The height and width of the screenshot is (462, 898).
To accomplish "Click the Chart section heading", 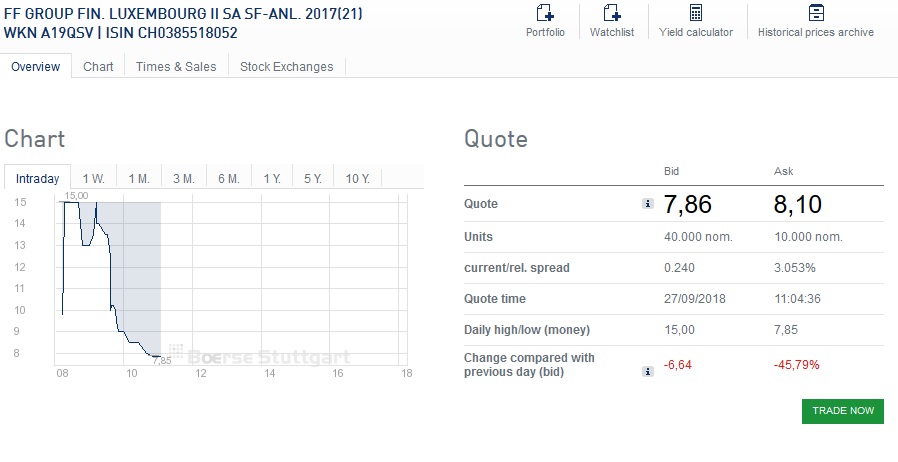I will (x=34, y=139).
